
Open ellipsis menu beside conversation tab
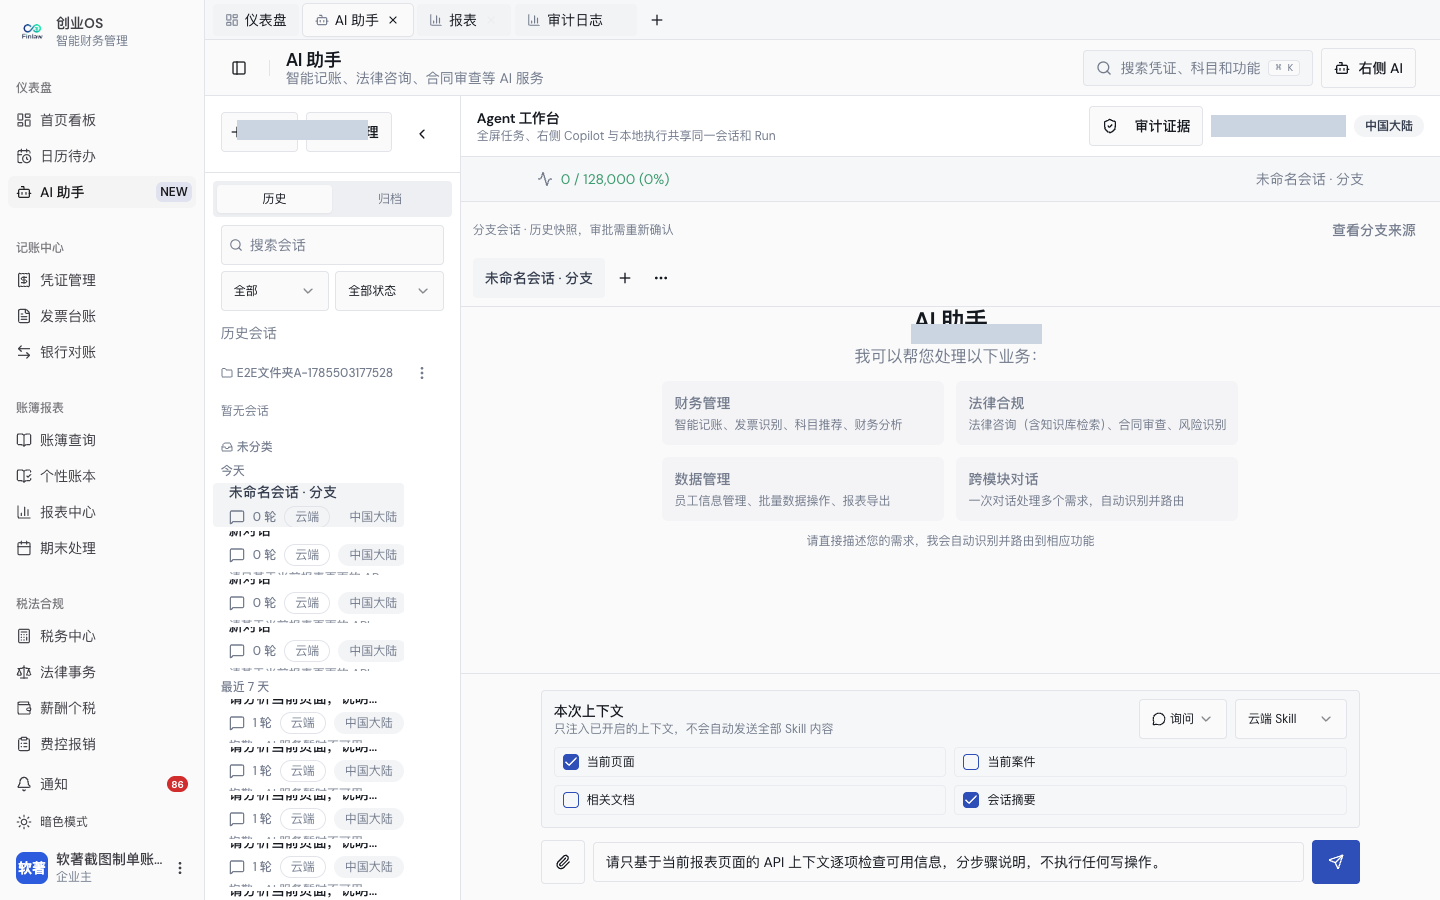[x=661, y=278]
